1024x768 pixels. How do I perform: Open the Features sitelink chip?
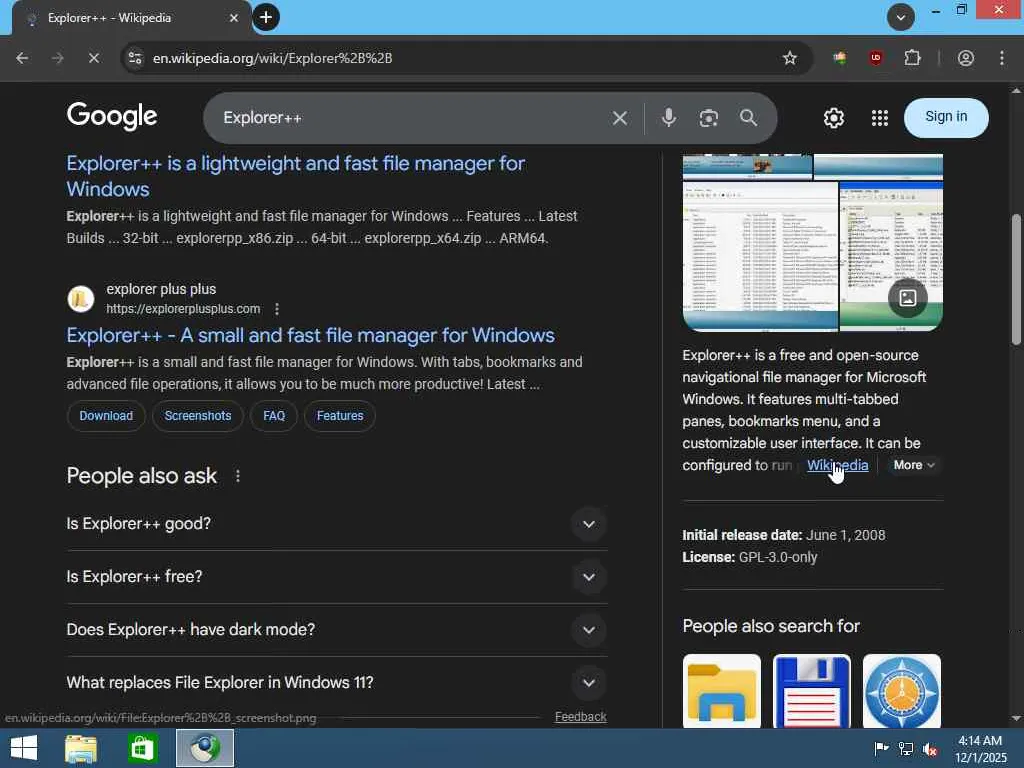click(340, 416)
